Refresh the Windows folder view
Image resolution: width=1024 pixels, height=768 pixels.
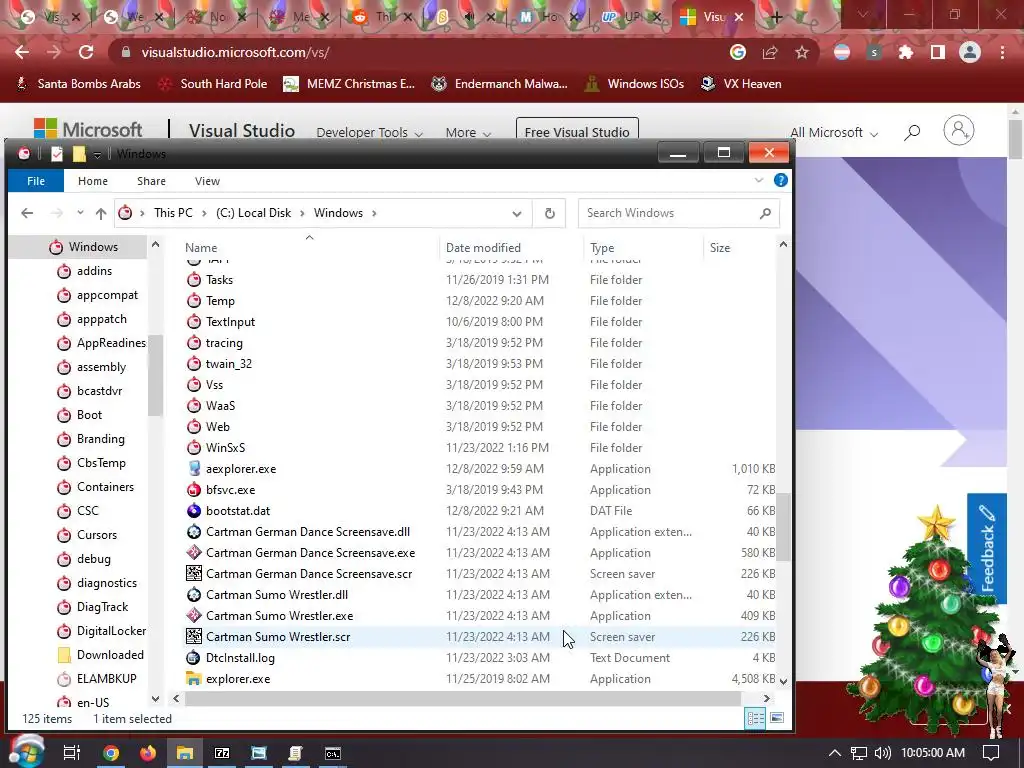pos(550,213)
